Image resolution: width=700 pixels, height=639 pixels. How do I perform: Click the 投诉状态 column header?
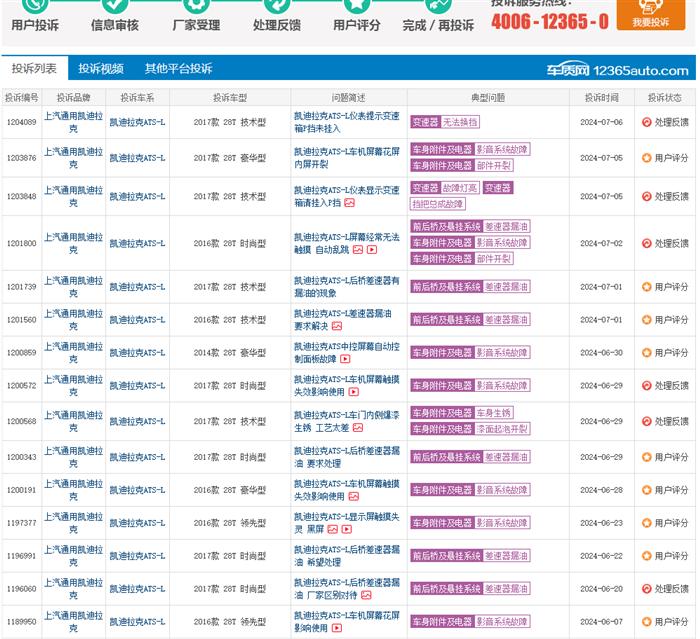pos(665,97)
